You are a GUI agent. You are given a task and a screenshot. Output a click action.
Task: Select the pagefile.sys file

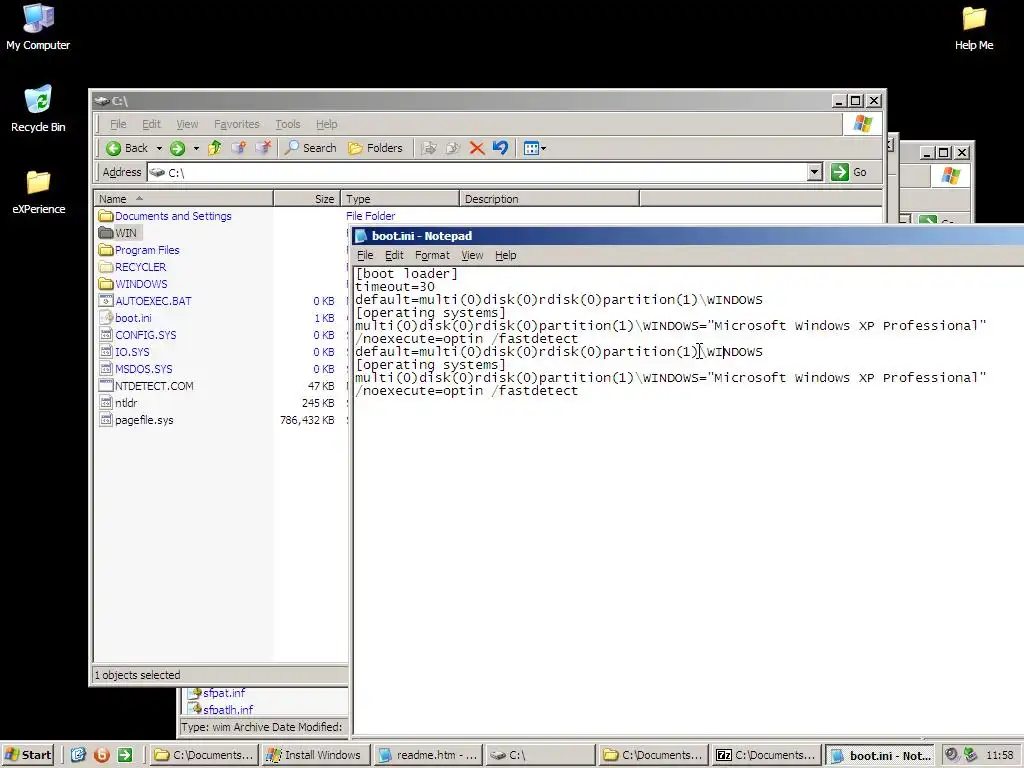point(136,420)
